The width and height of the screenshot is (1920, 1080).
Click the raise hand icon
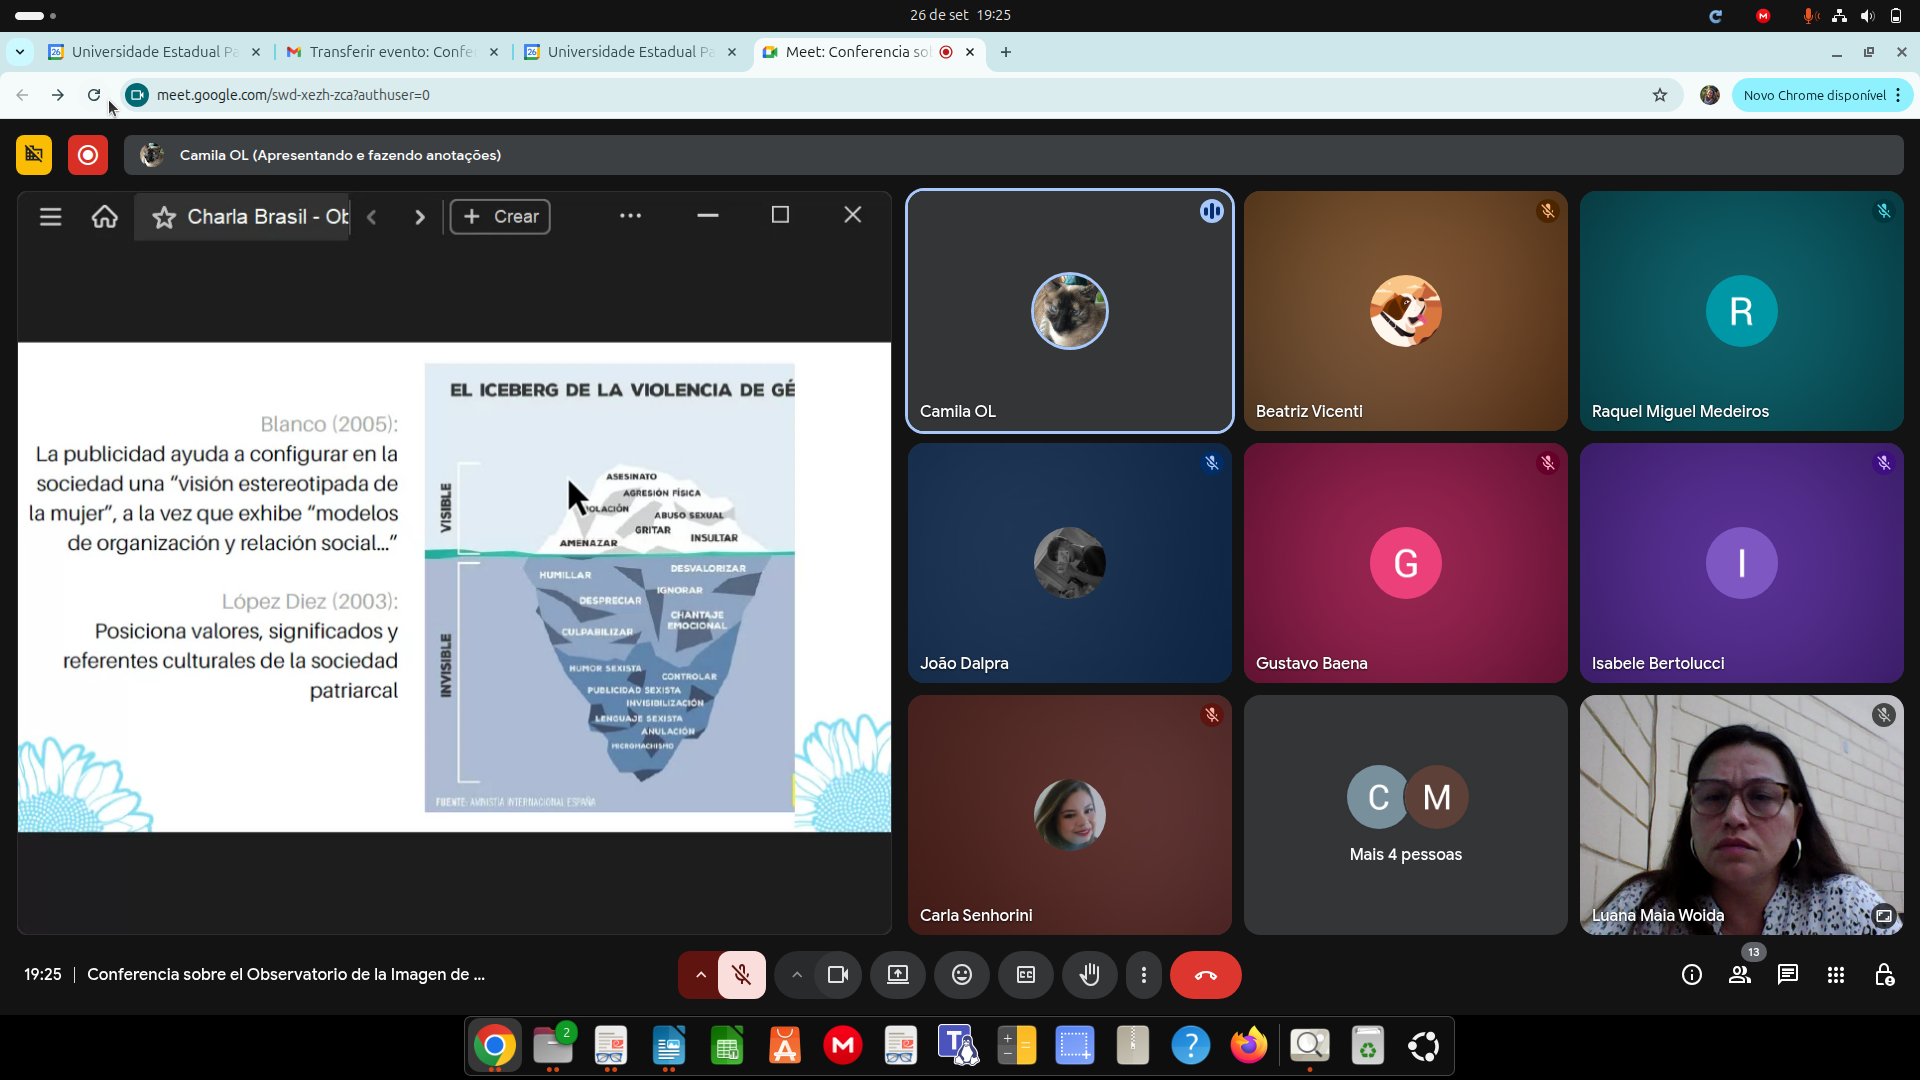1089,975
